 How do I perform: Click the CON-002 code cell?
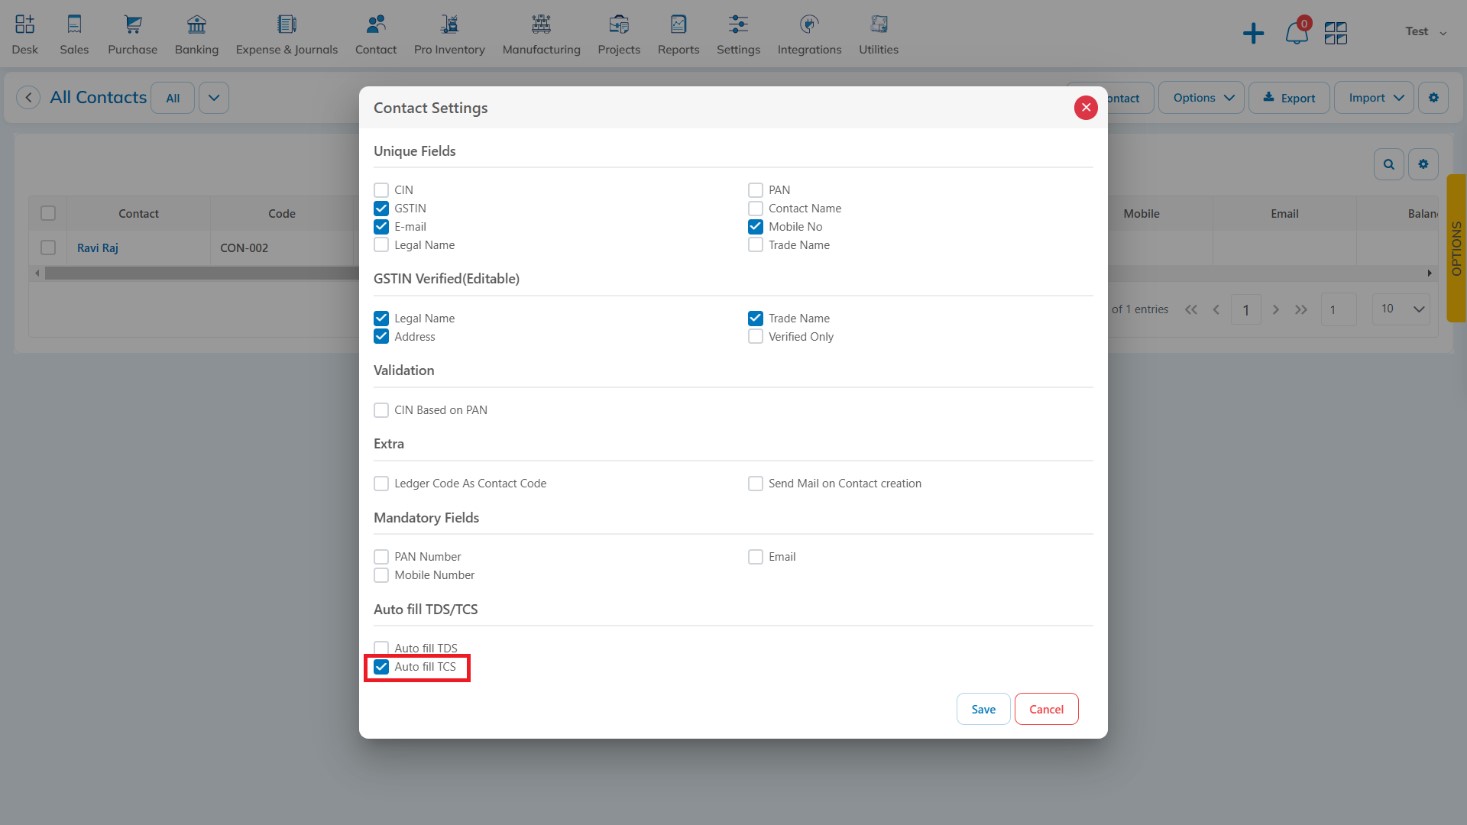[282, 248]
